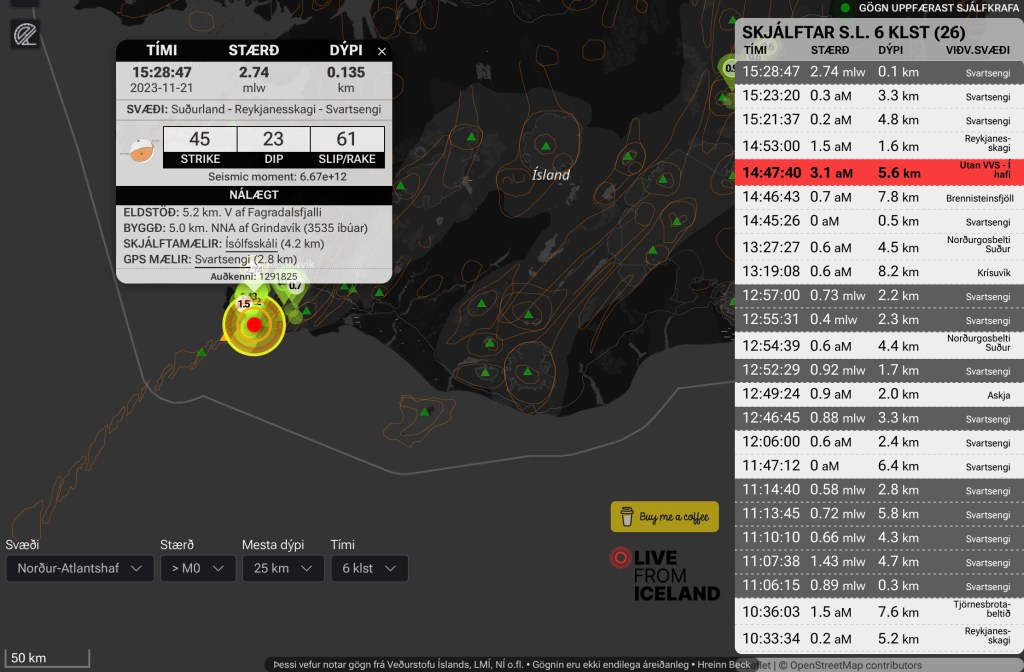1024x672 pixels.
Task: Click the focal mechanism beachball icon
Action: click(141, 149)
